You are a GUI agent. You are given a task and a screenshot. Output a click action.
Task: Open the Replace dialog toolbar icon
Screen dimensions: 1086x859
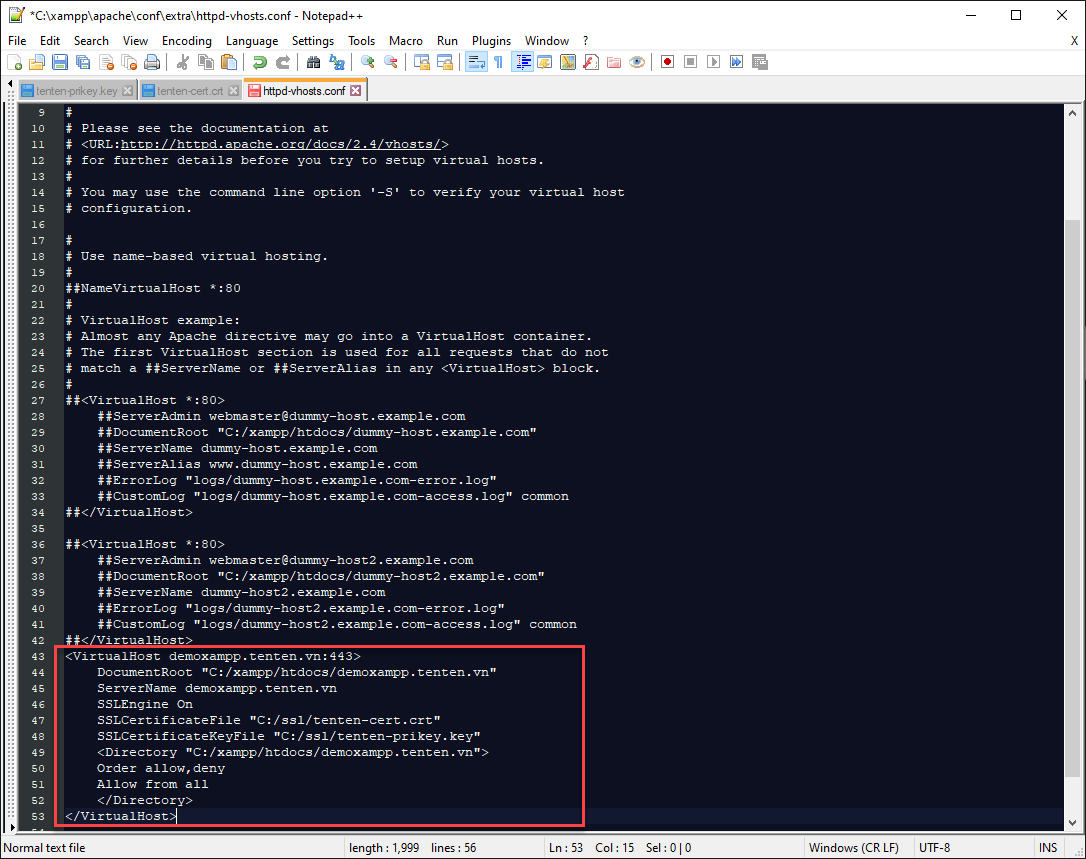337,62
